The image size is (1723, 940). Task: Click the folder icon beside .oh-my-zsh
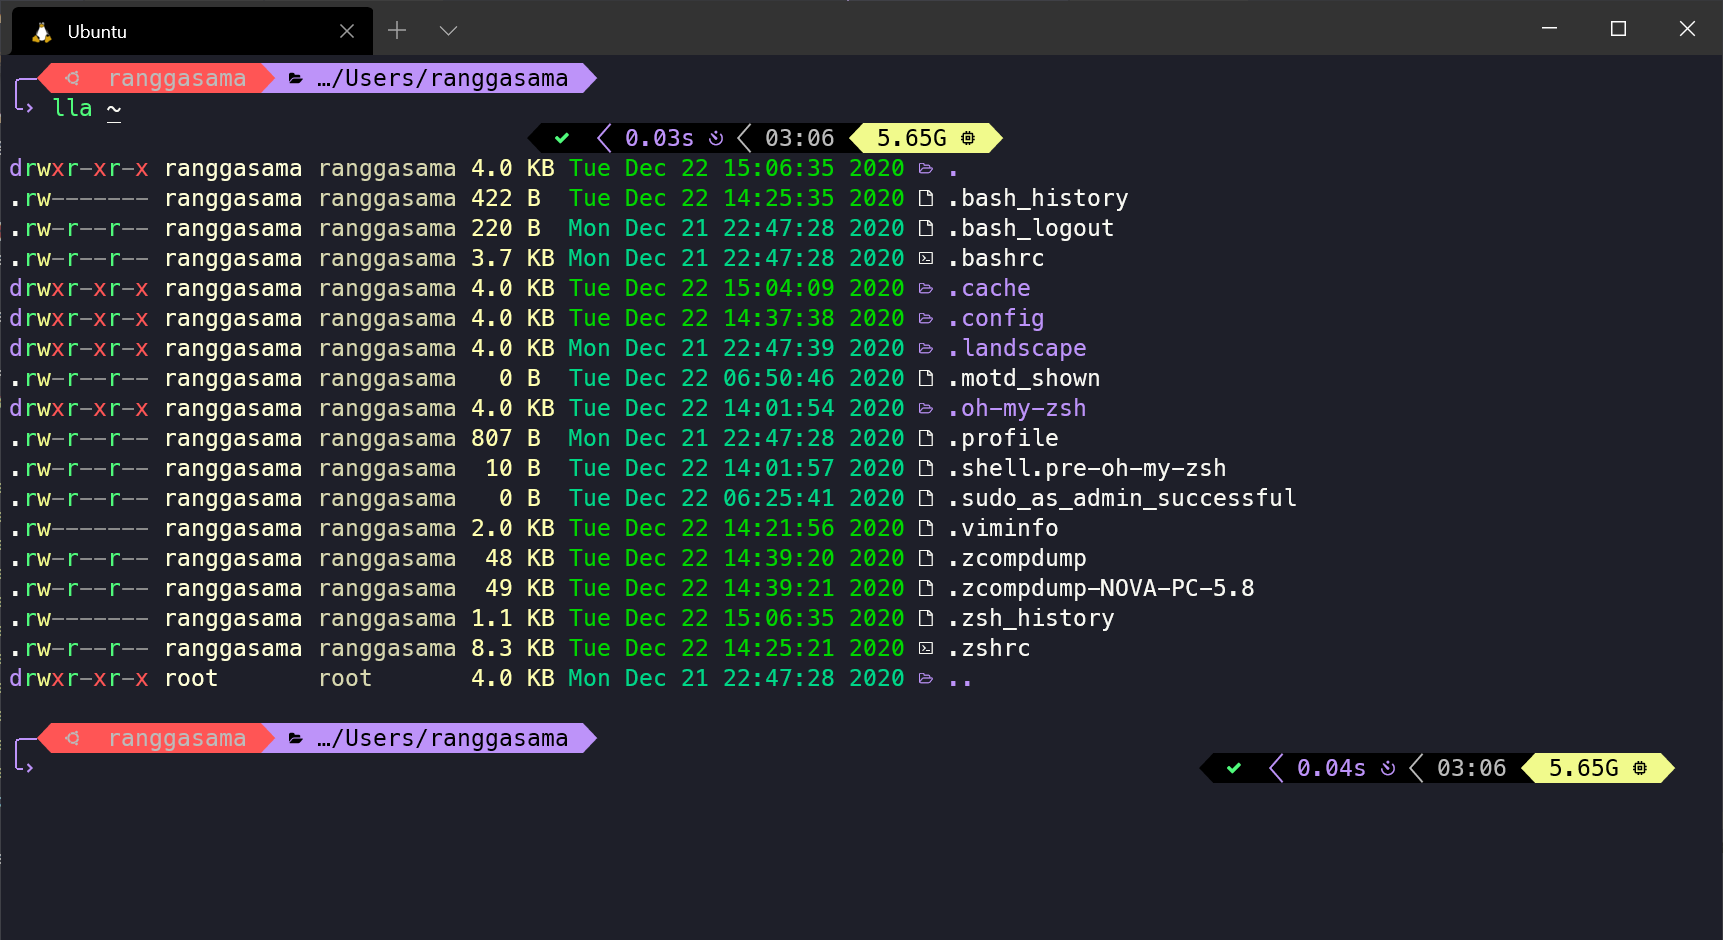925,408
